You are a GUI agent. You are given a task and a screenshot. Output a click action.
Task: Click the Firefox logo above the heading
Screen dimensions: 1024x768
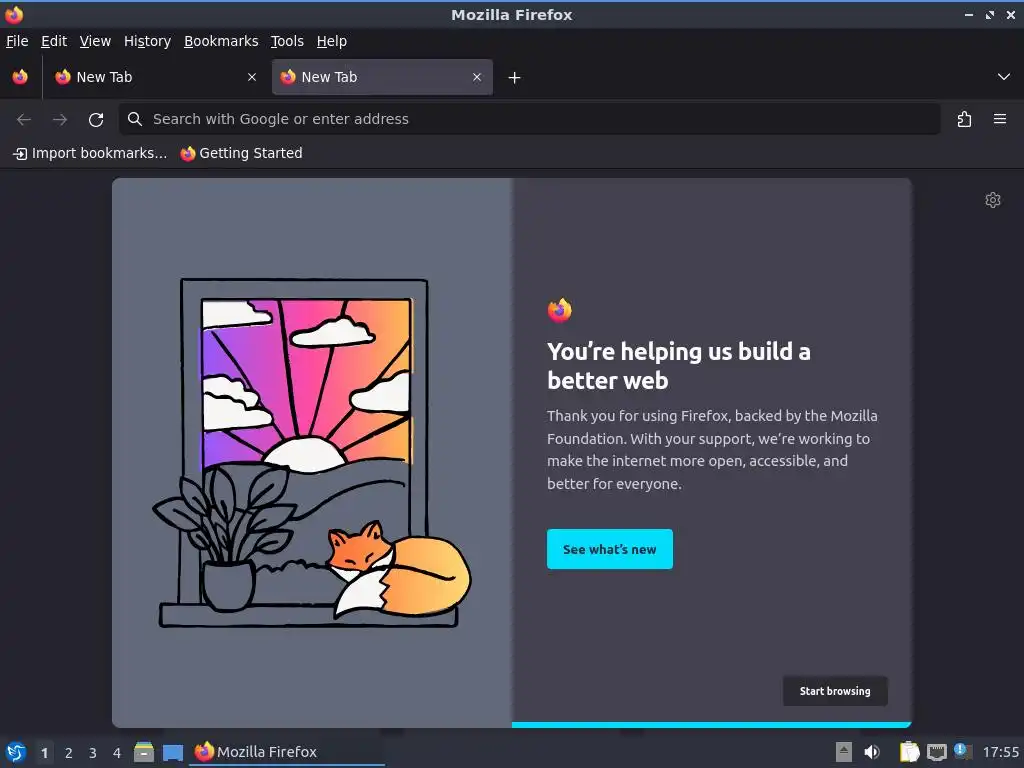point(560,310)
